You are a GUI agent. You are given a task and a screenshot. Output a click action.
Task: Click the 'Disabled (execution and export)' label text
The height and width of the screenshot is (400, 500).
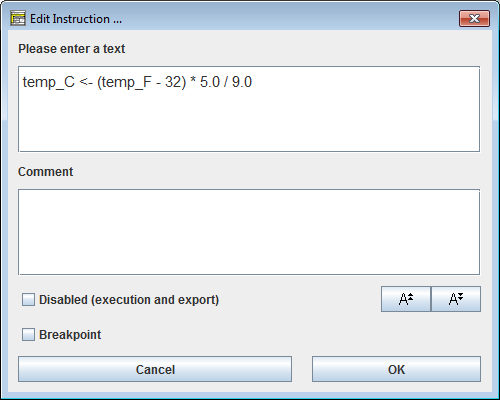(x=129, y=300)
